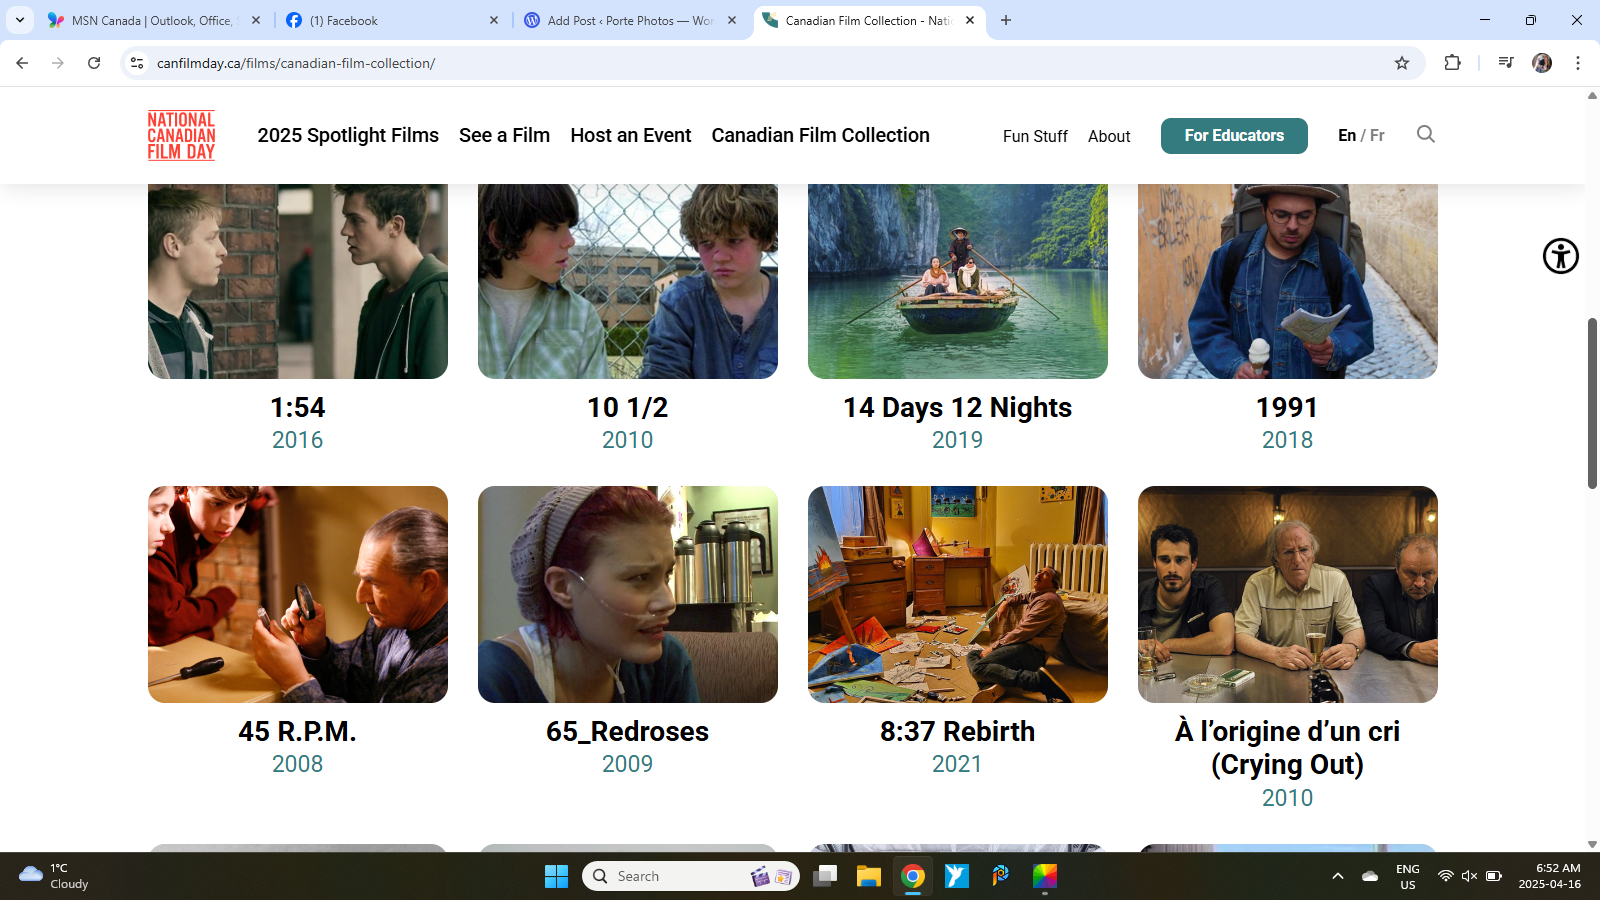Click the National Canadian Film Day logo
1600x900 pixels.
coord(181,135)
